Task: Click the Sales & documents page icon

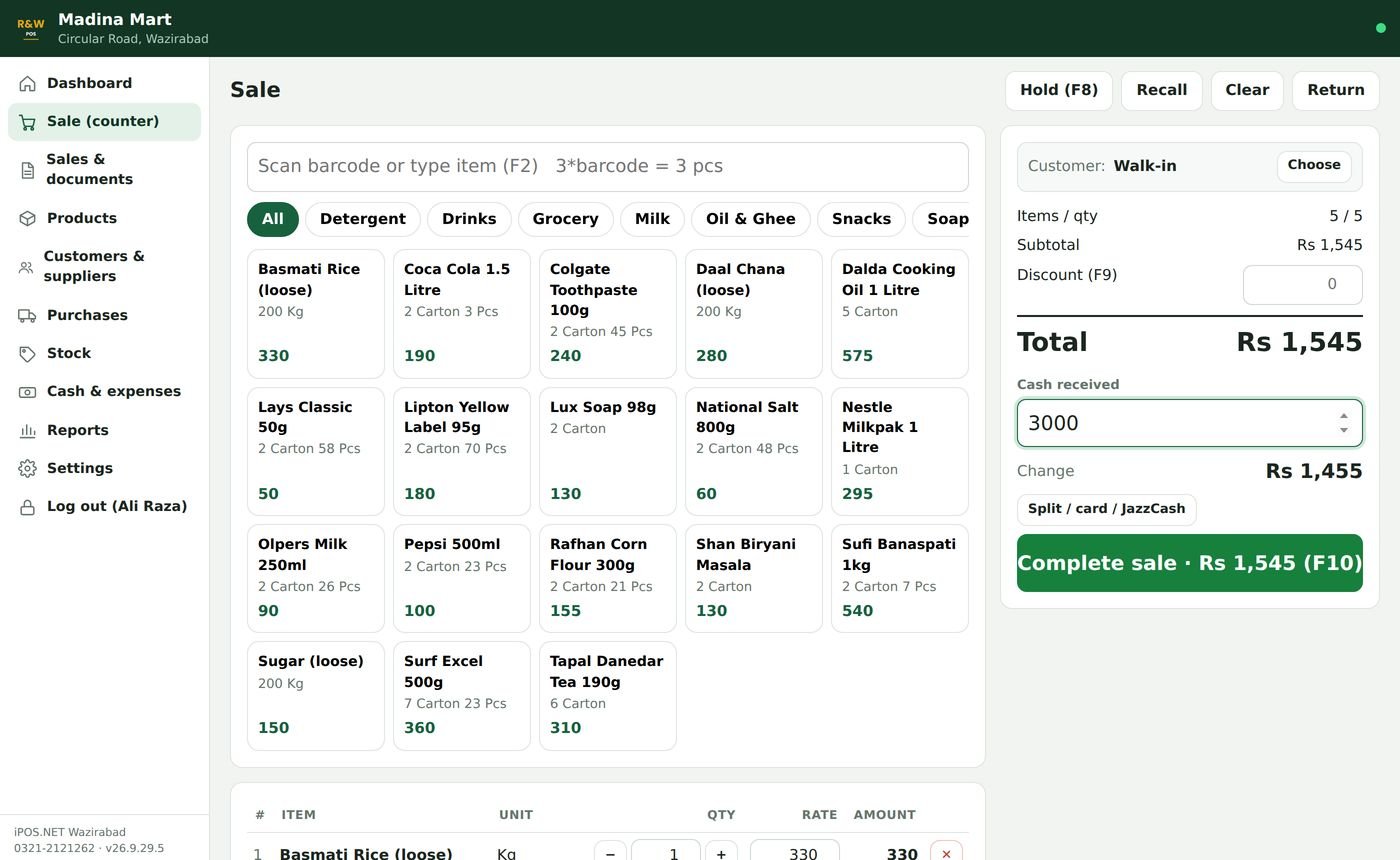Action: tap(27, 170)
